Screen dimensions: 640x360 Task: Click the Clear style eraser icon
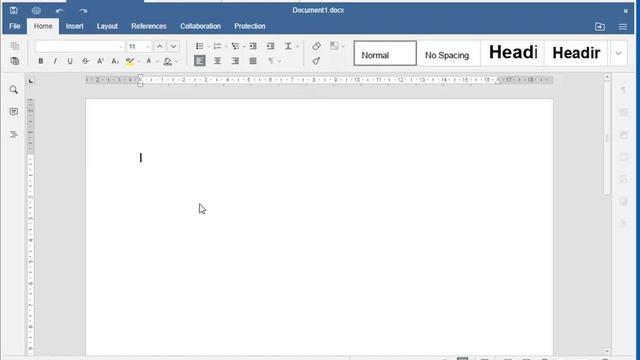[316, 46]
